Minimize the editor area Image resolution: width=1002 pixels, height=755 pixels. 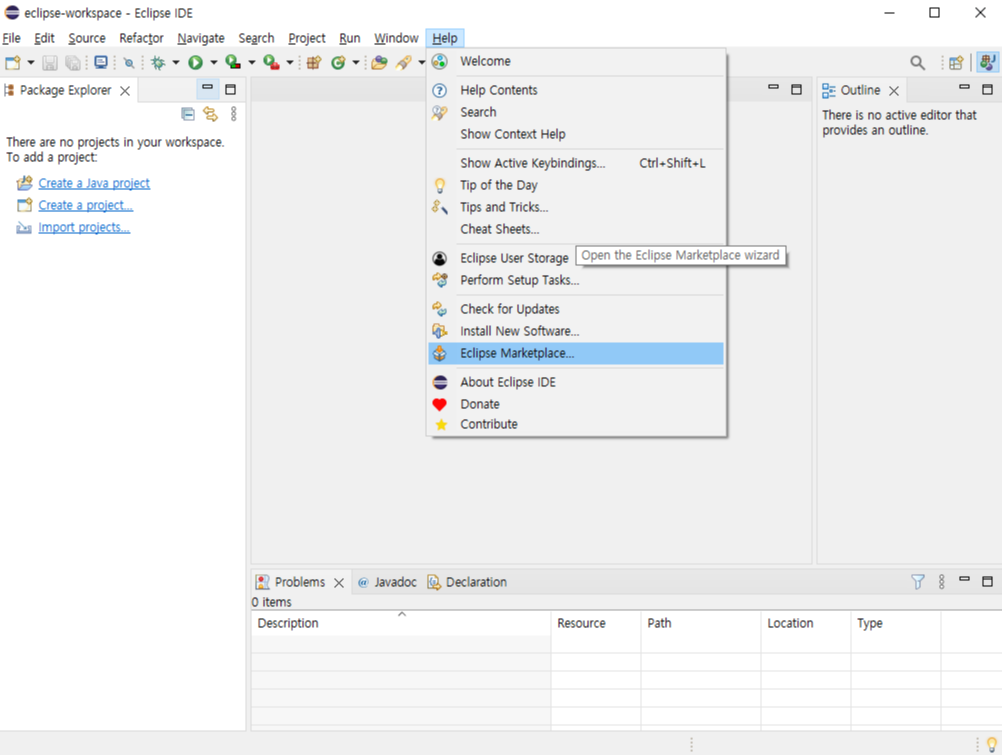773,88
